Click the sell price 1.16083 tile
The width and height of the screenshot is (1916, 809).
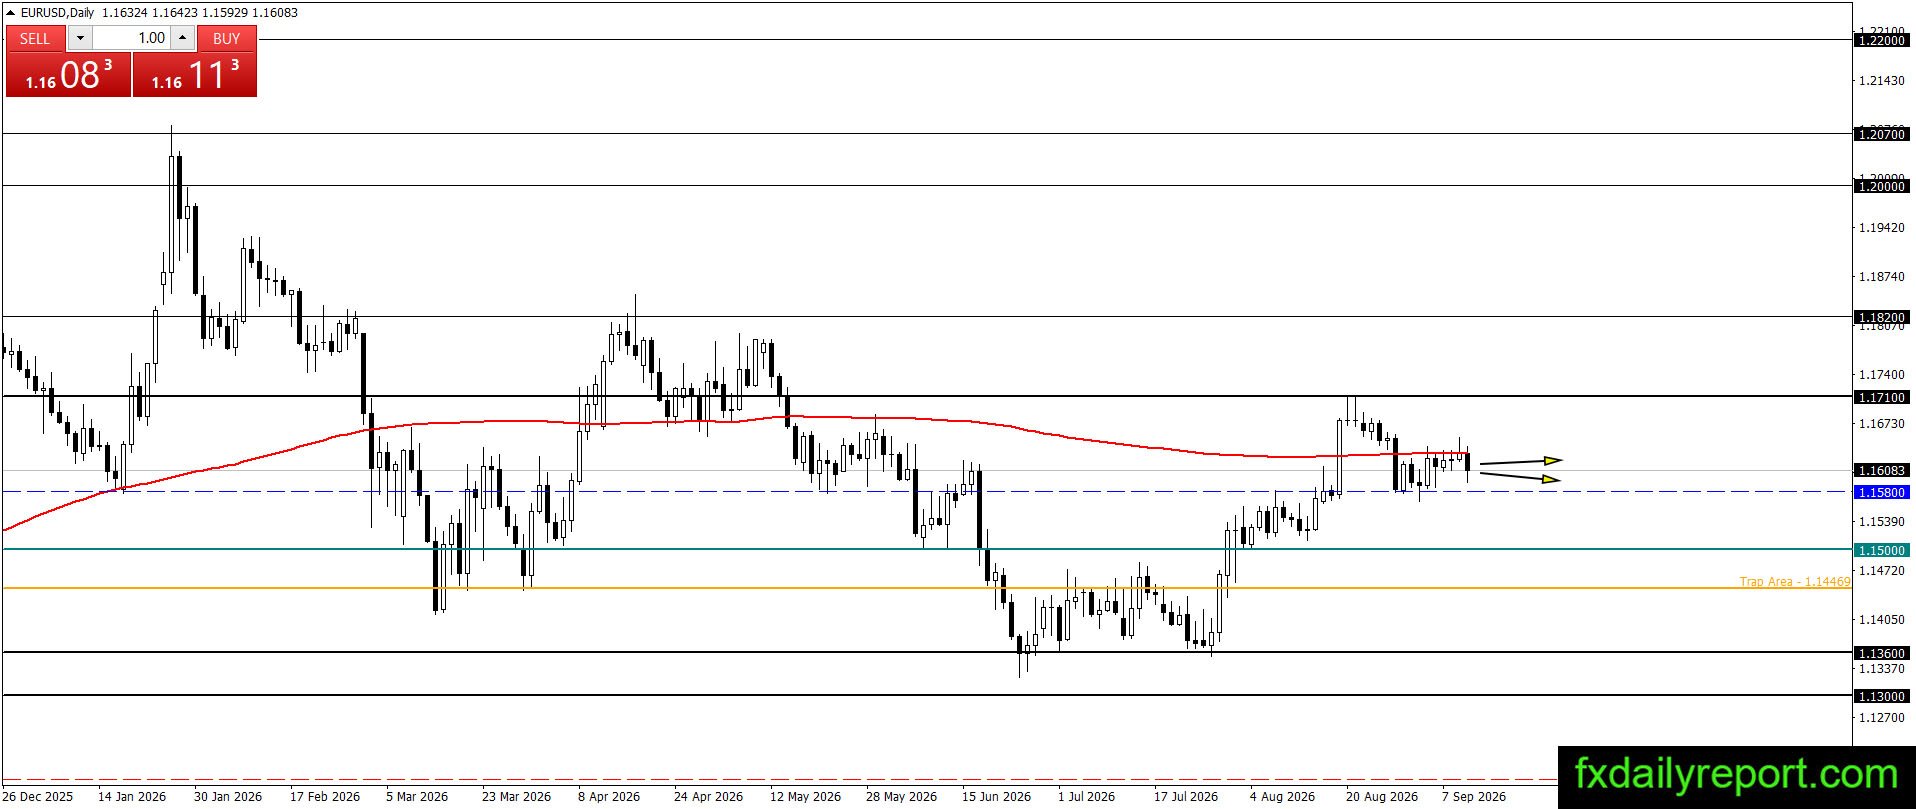(x=68, y=75)
